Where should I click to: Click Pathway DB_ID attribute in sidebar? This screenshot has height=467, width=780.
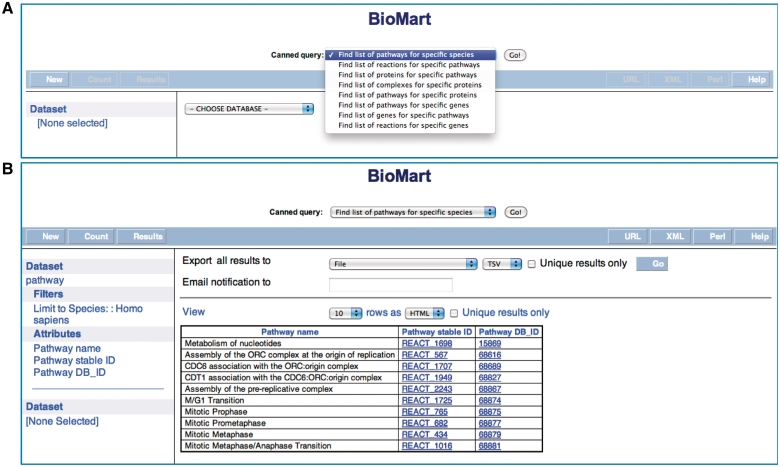point(69,373)
